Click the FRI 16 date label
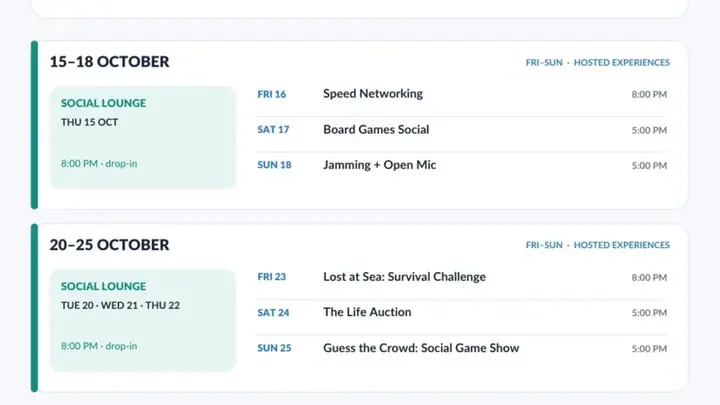 [271, 94]
